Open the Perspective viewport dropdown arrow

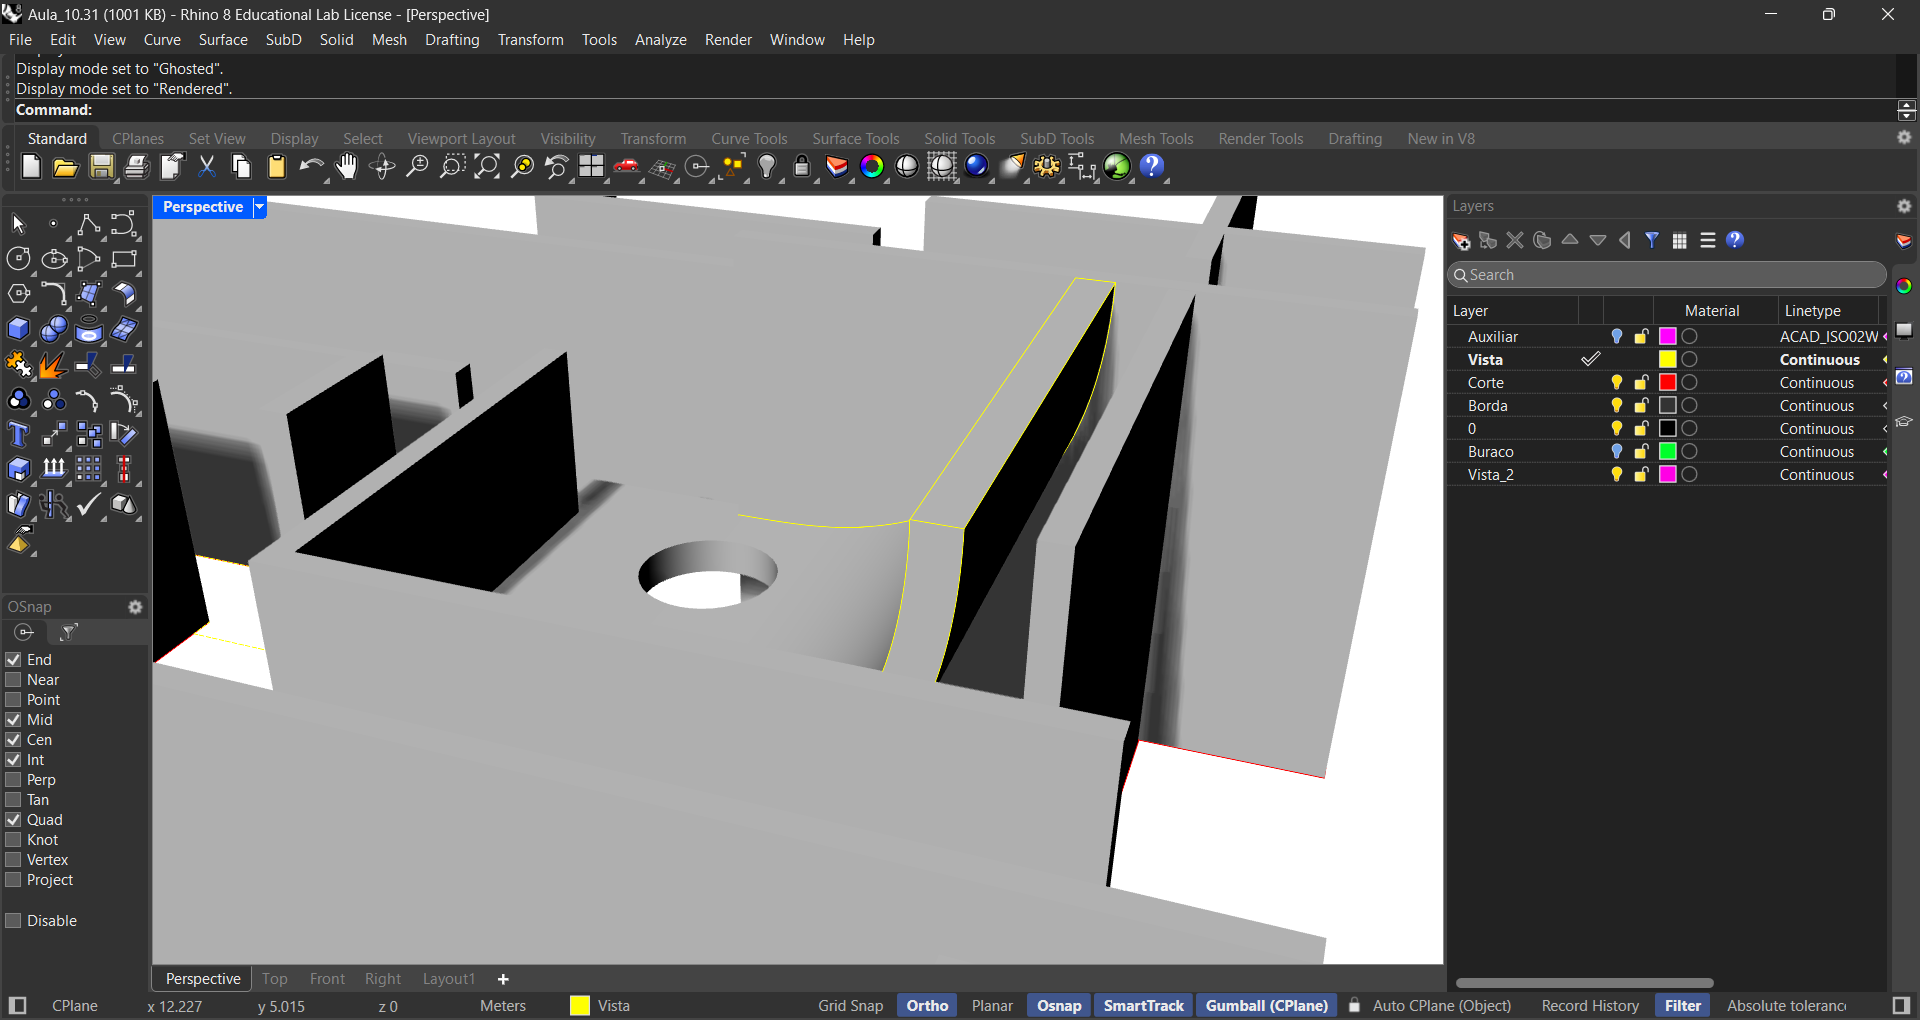[260, 207]
